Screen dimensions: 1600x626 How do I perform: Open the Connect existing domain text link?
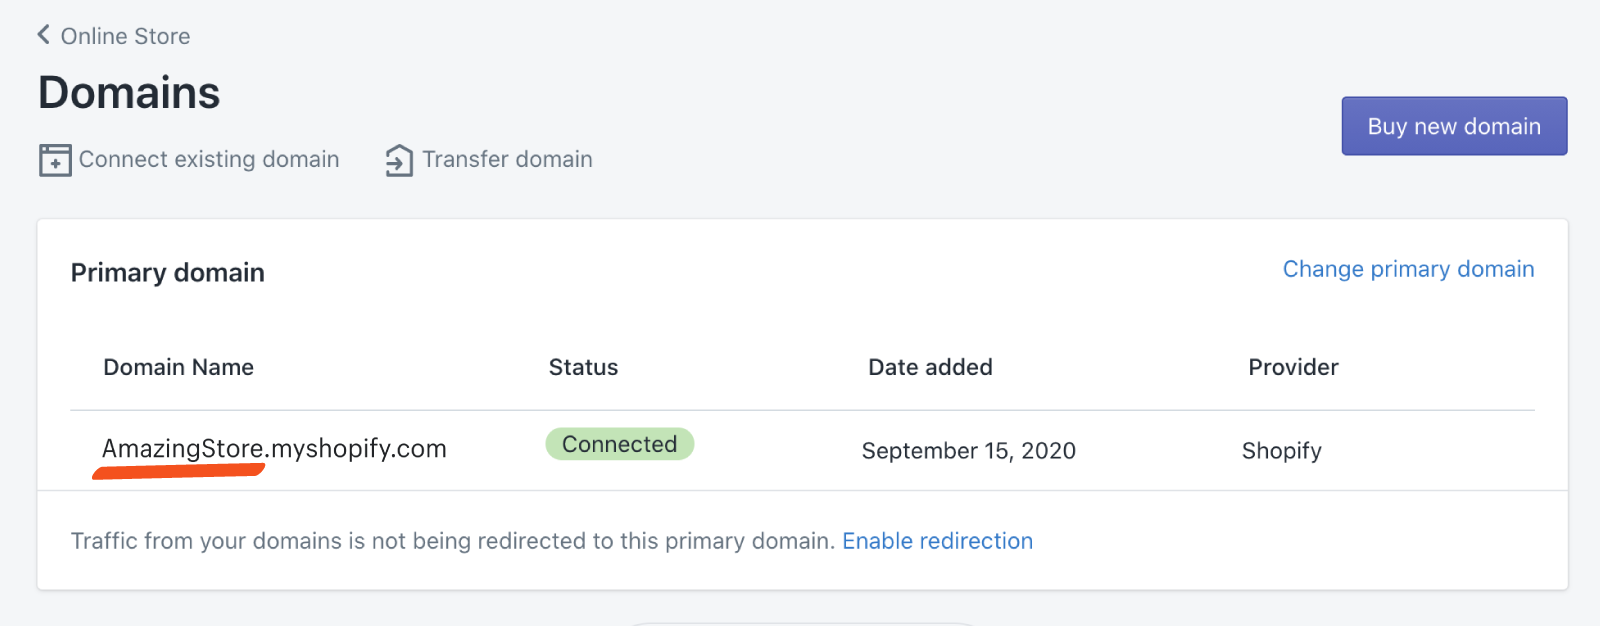209,159
